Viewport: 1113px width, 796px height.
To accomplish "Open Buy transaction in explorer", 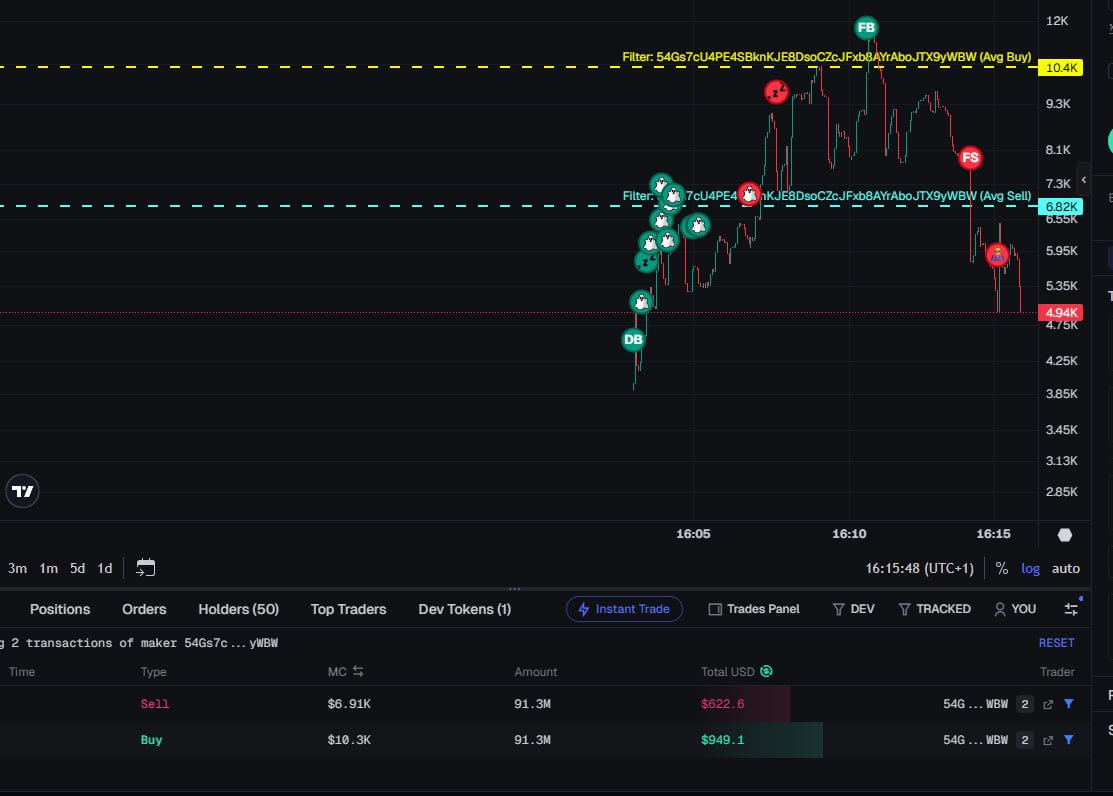I will [1048, 740].
